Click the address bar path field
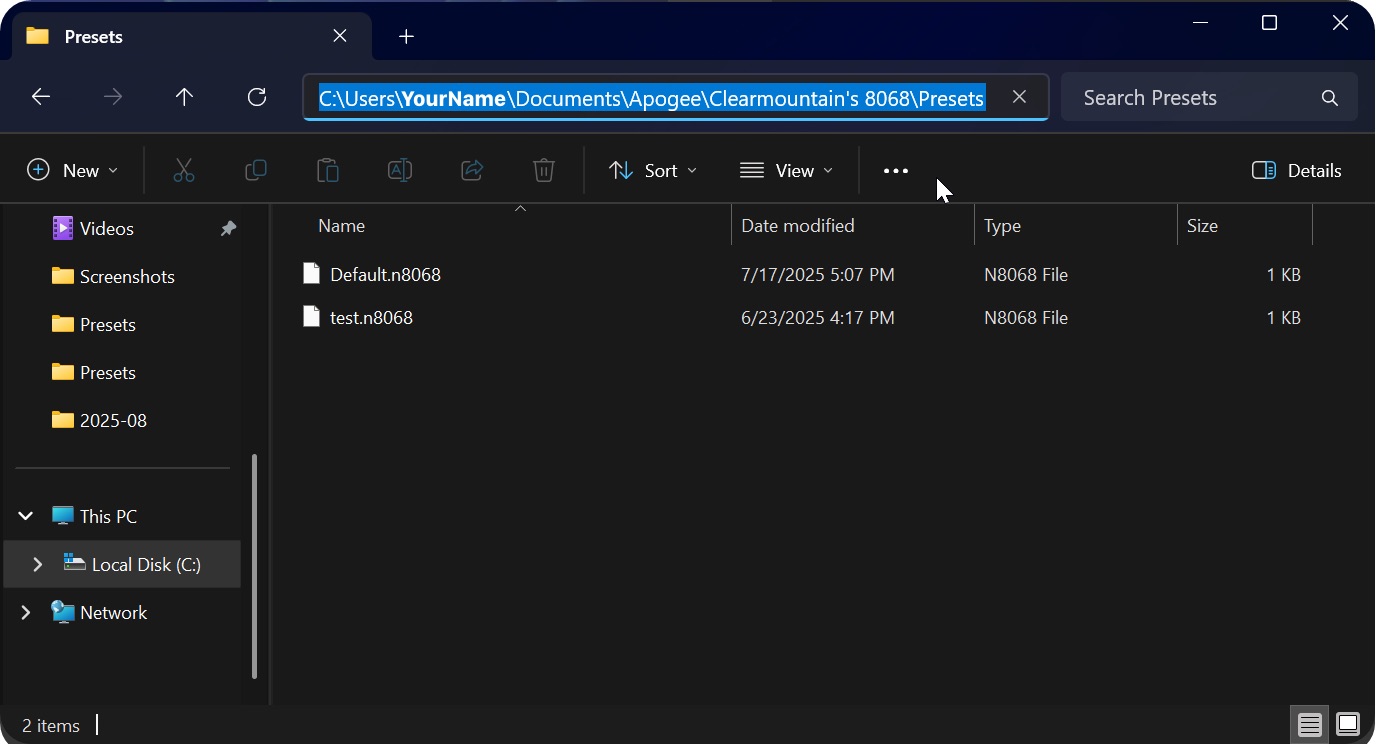1376x744 pixels. 676,97
